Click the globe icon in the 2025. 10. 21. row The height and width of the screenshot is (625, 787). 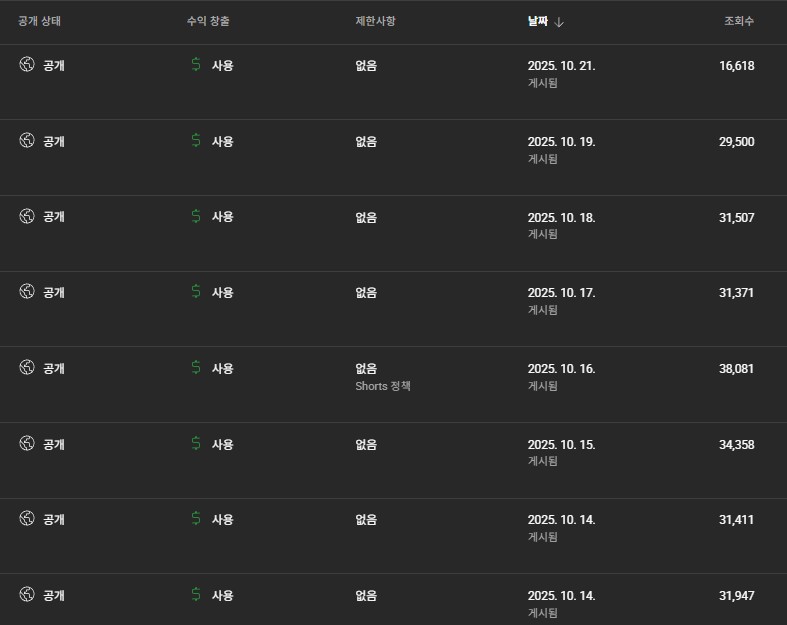[27, 65]
